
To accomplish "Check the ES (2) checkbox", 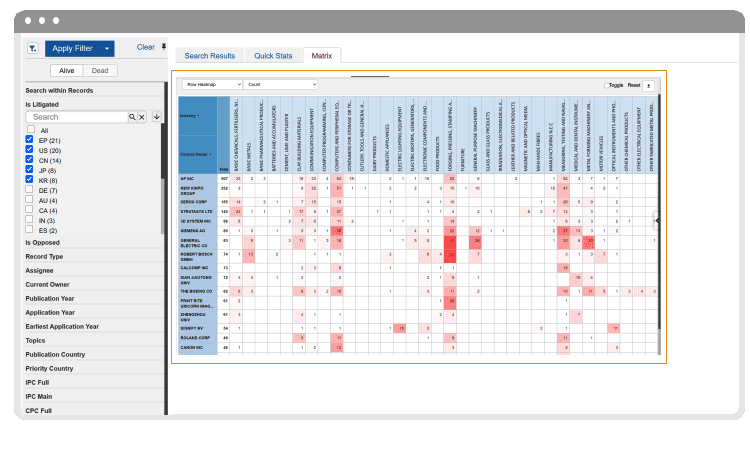I will 30,230.
